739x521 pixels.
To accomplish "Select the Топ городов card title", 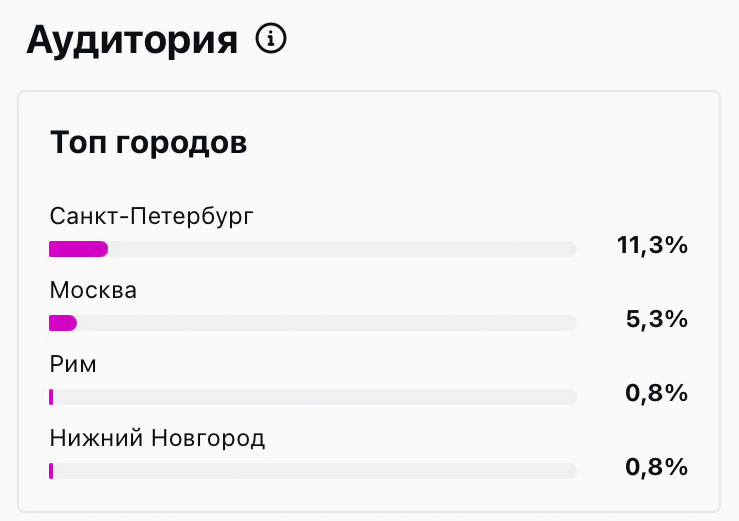I will (x=149, y=142).
